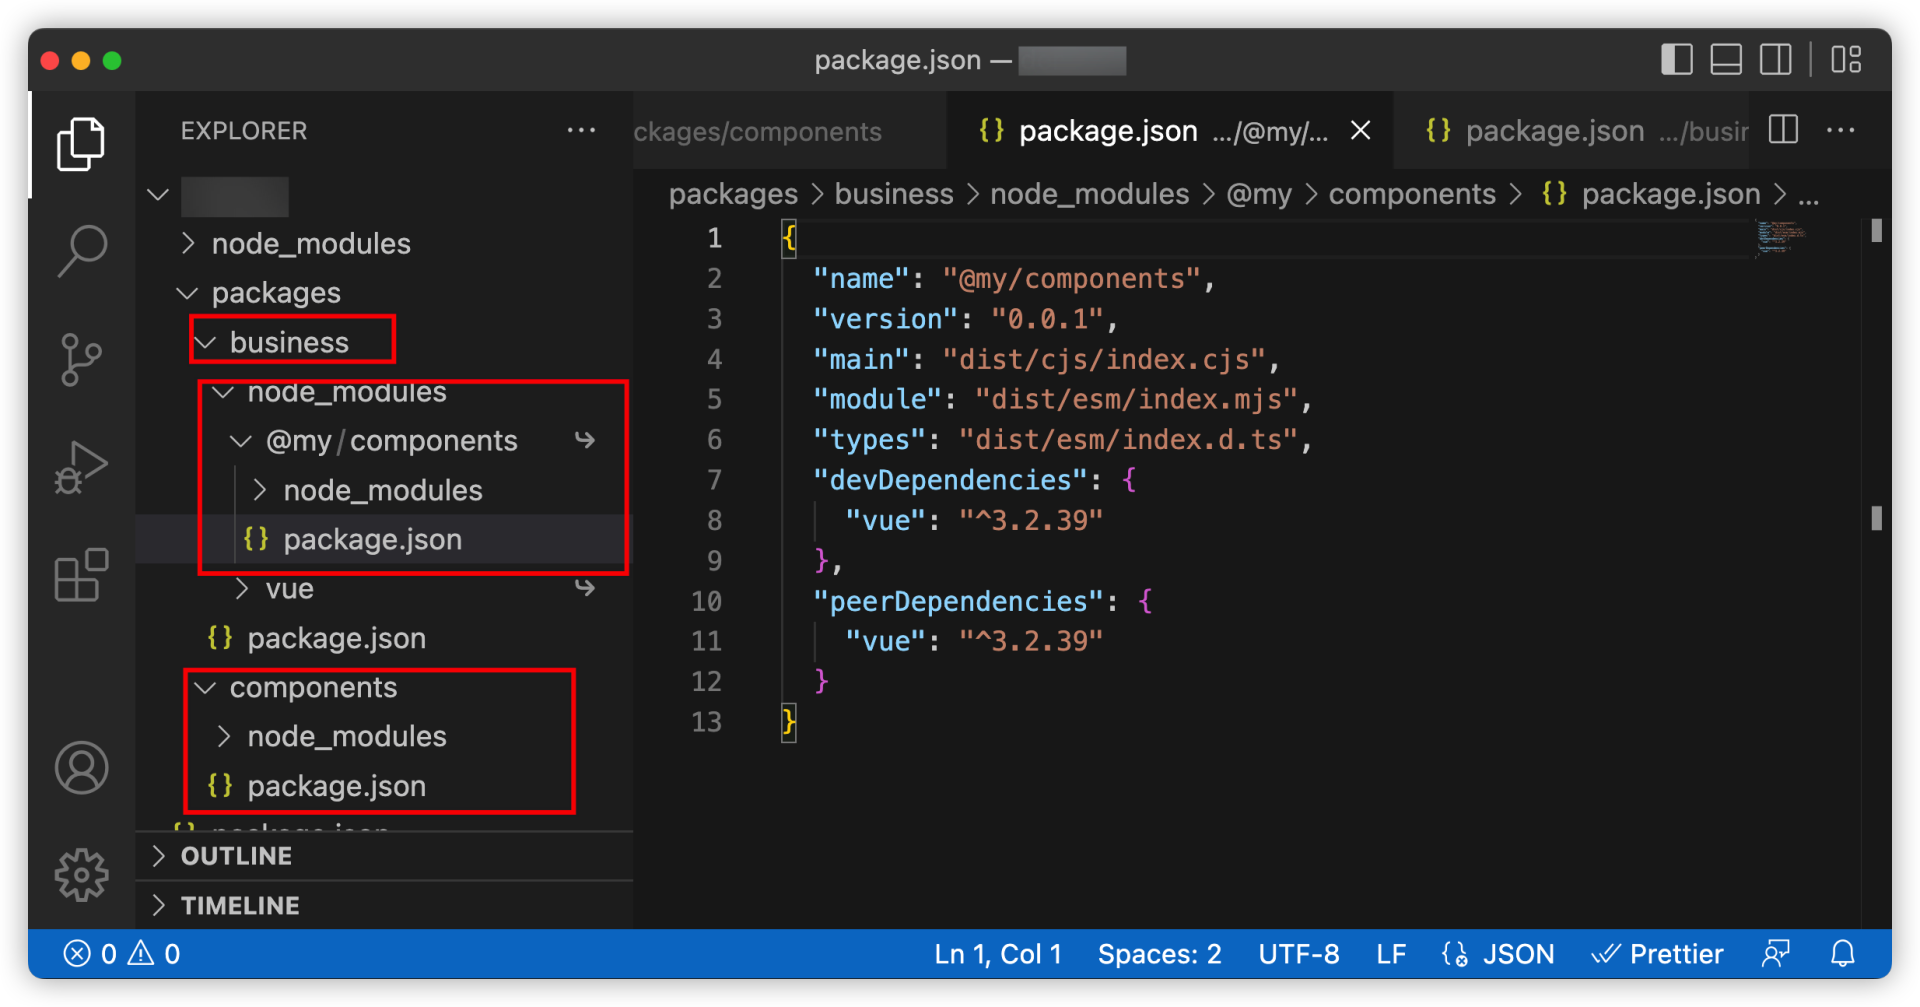Open the Source Control view
This screenshot has width=1920, height=1007.
(x=81, y=359)
